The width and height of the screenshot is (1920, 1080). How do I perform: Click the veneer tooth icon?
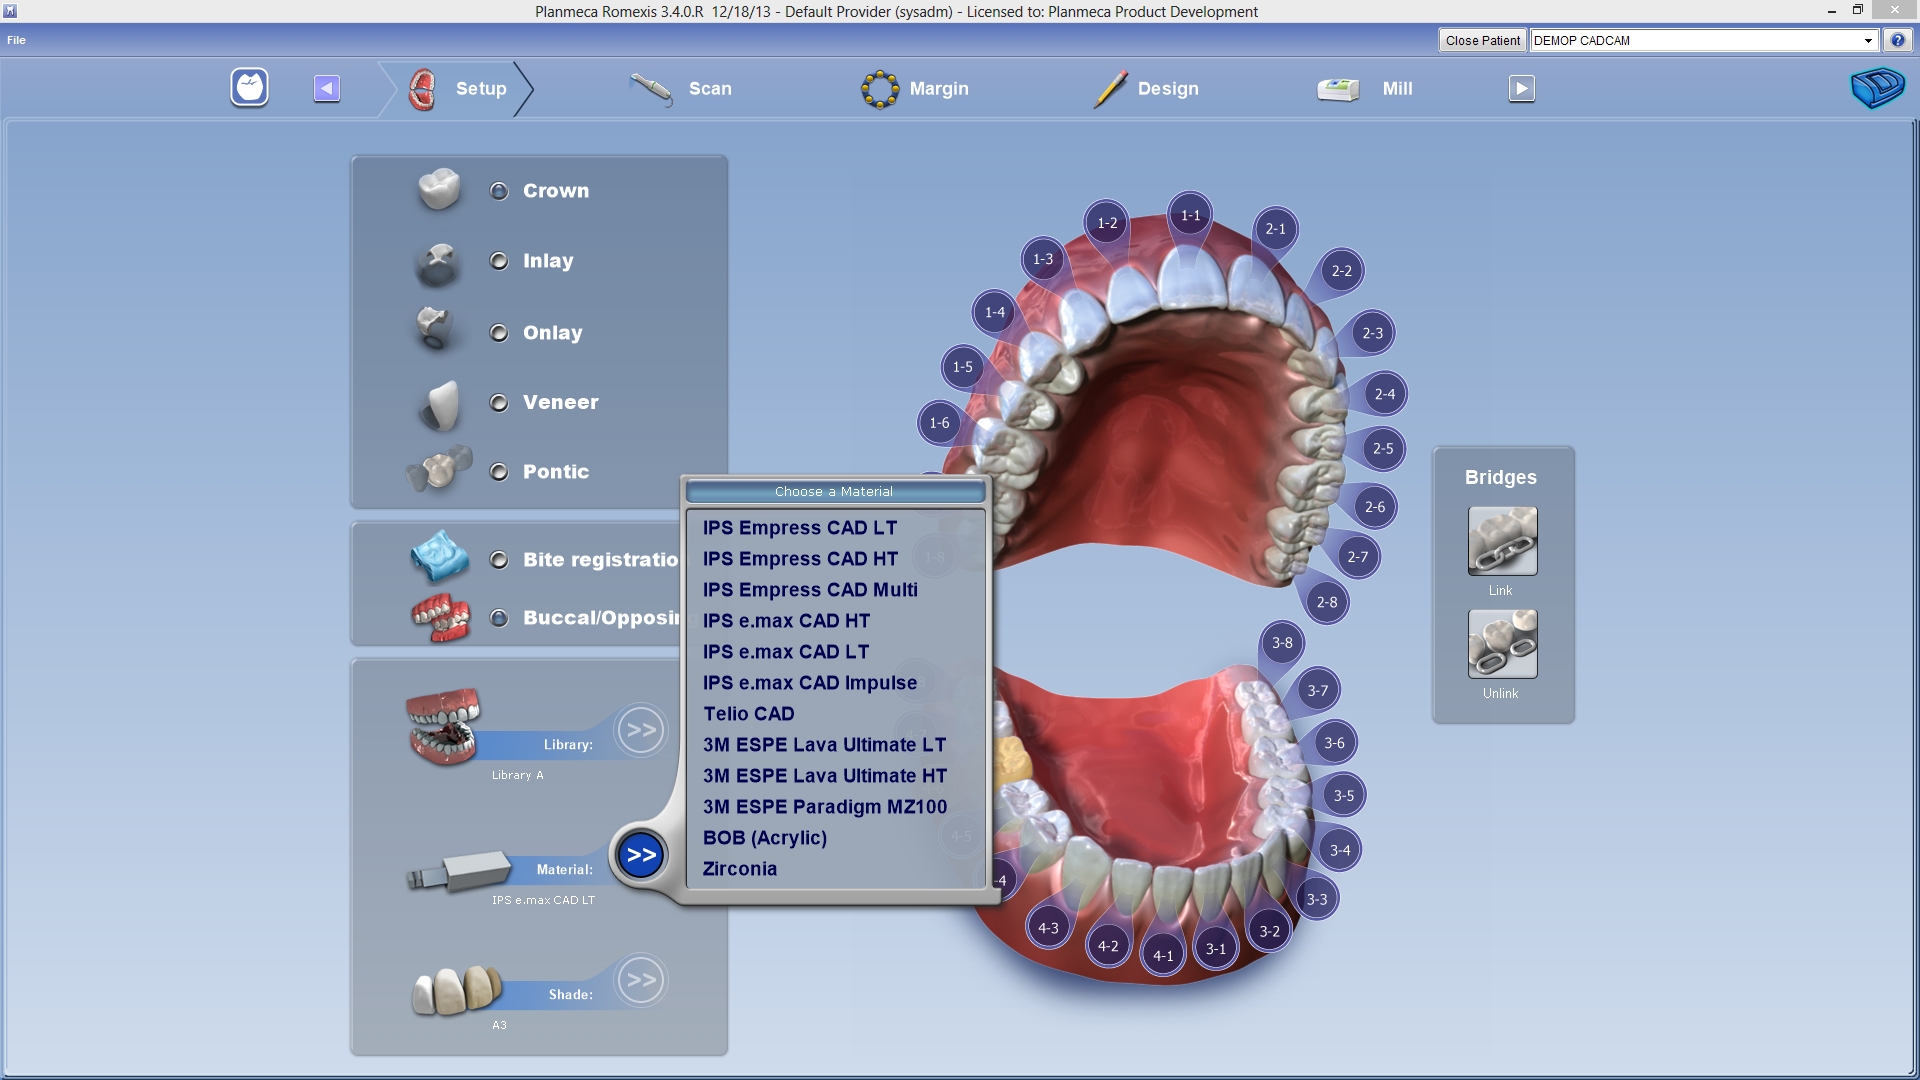441,404
